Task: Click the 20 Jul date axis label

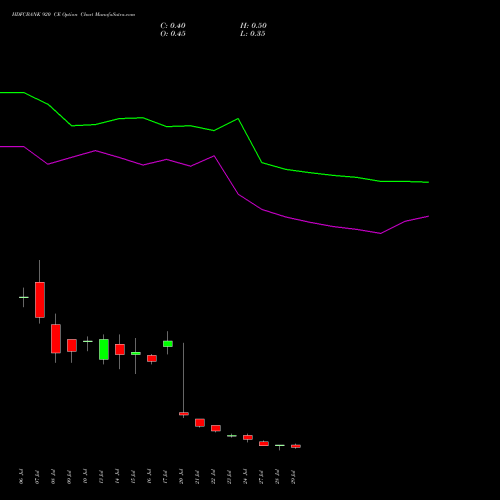Action: pyautogui.click(x=181, y=476)
